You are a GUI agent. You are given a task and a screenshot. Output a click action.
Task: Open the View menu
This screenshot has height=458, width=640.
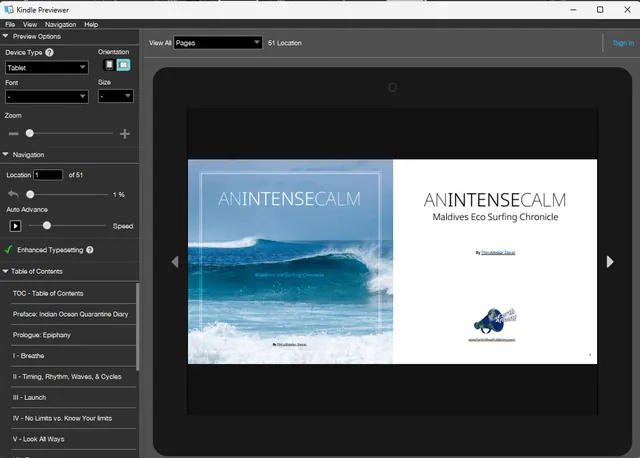pos(30,24)
